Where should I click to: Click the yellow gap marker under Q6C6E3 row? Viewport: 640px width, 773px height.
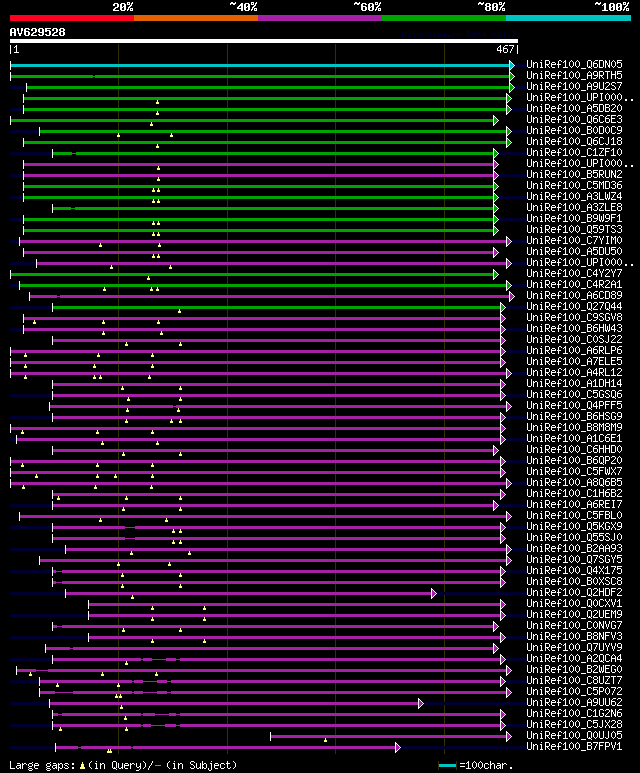151,124
